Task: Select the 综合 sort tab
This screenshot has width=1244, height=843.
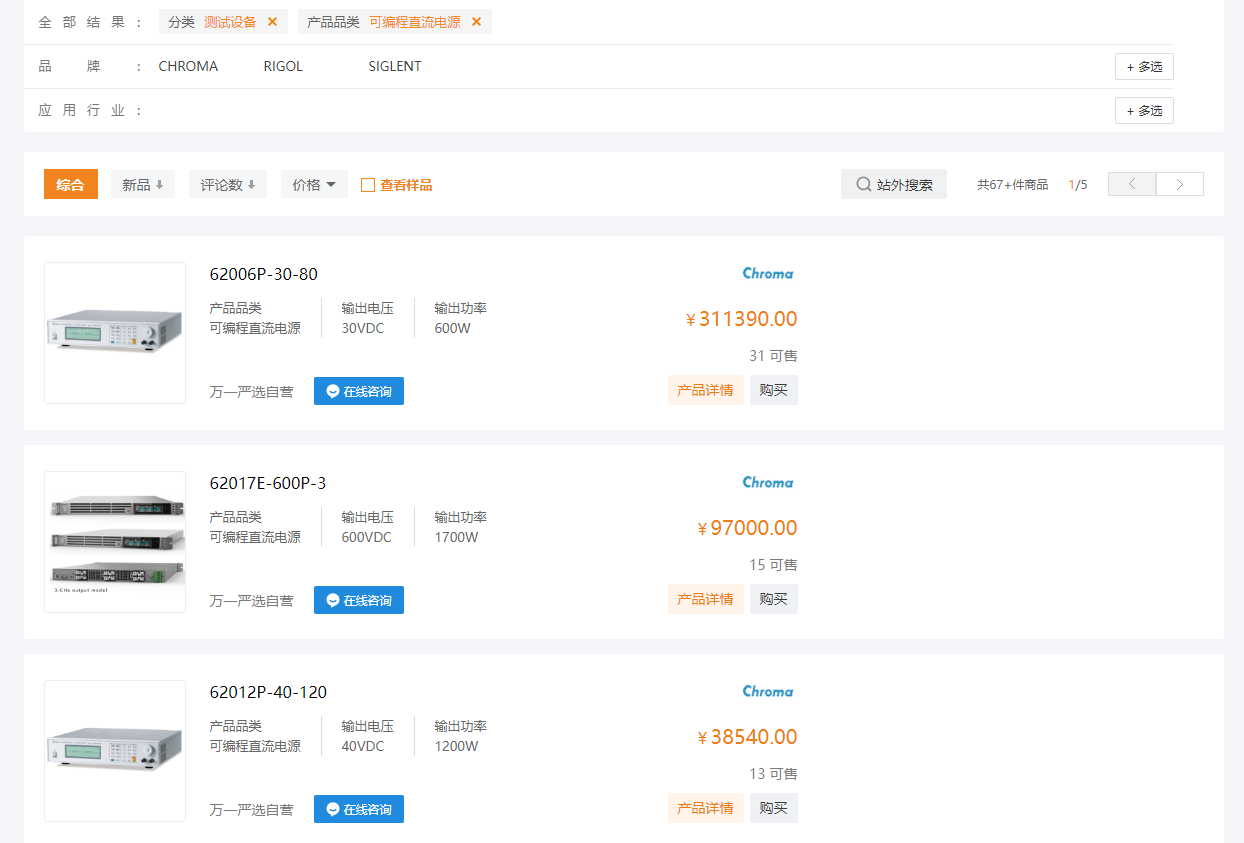Action: point(71,185)
